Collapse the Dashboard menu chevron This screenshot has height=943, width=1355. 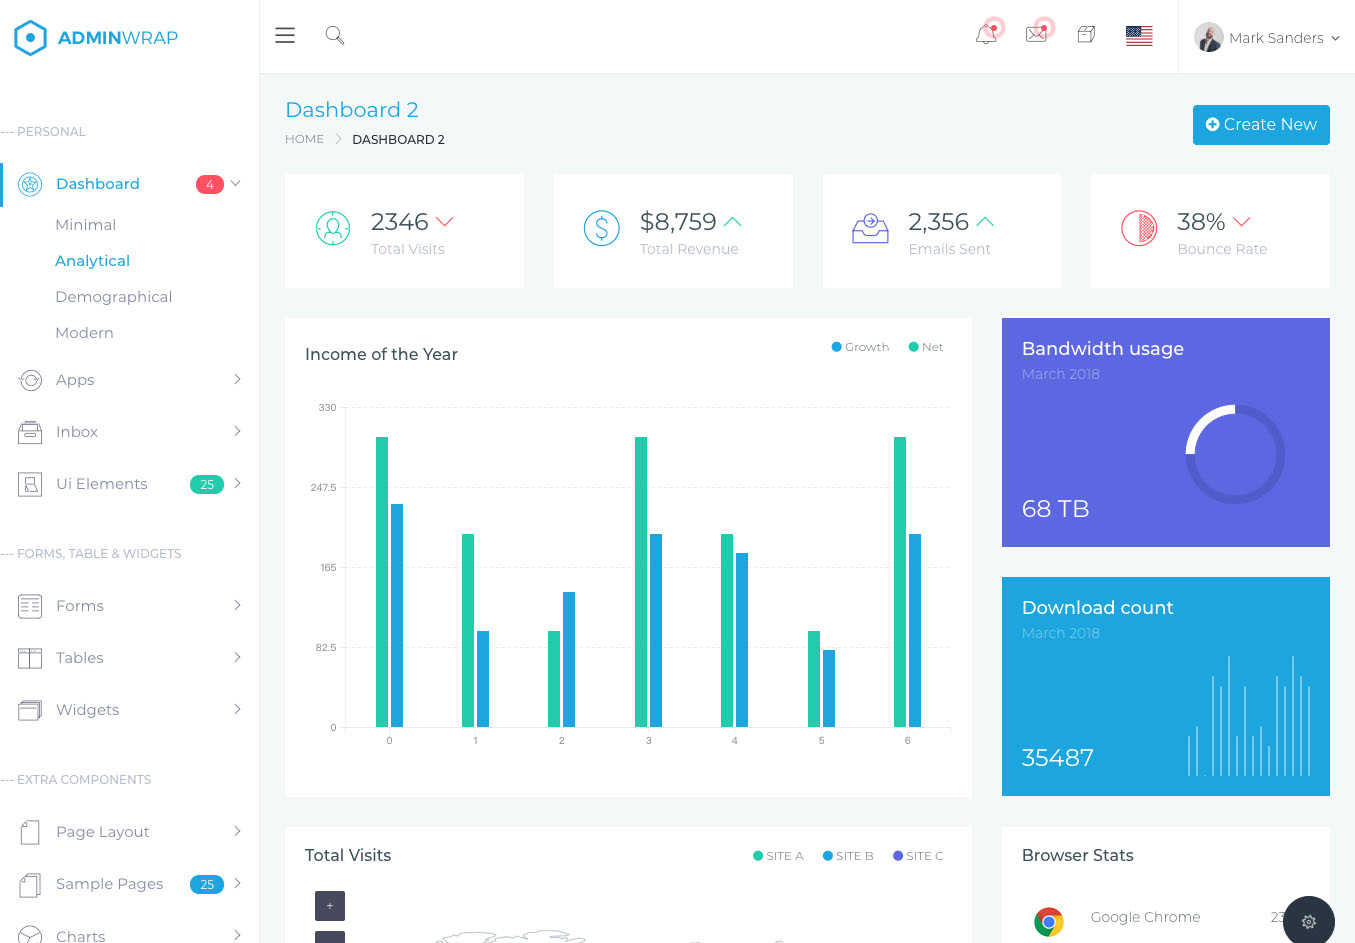point(236,183)
